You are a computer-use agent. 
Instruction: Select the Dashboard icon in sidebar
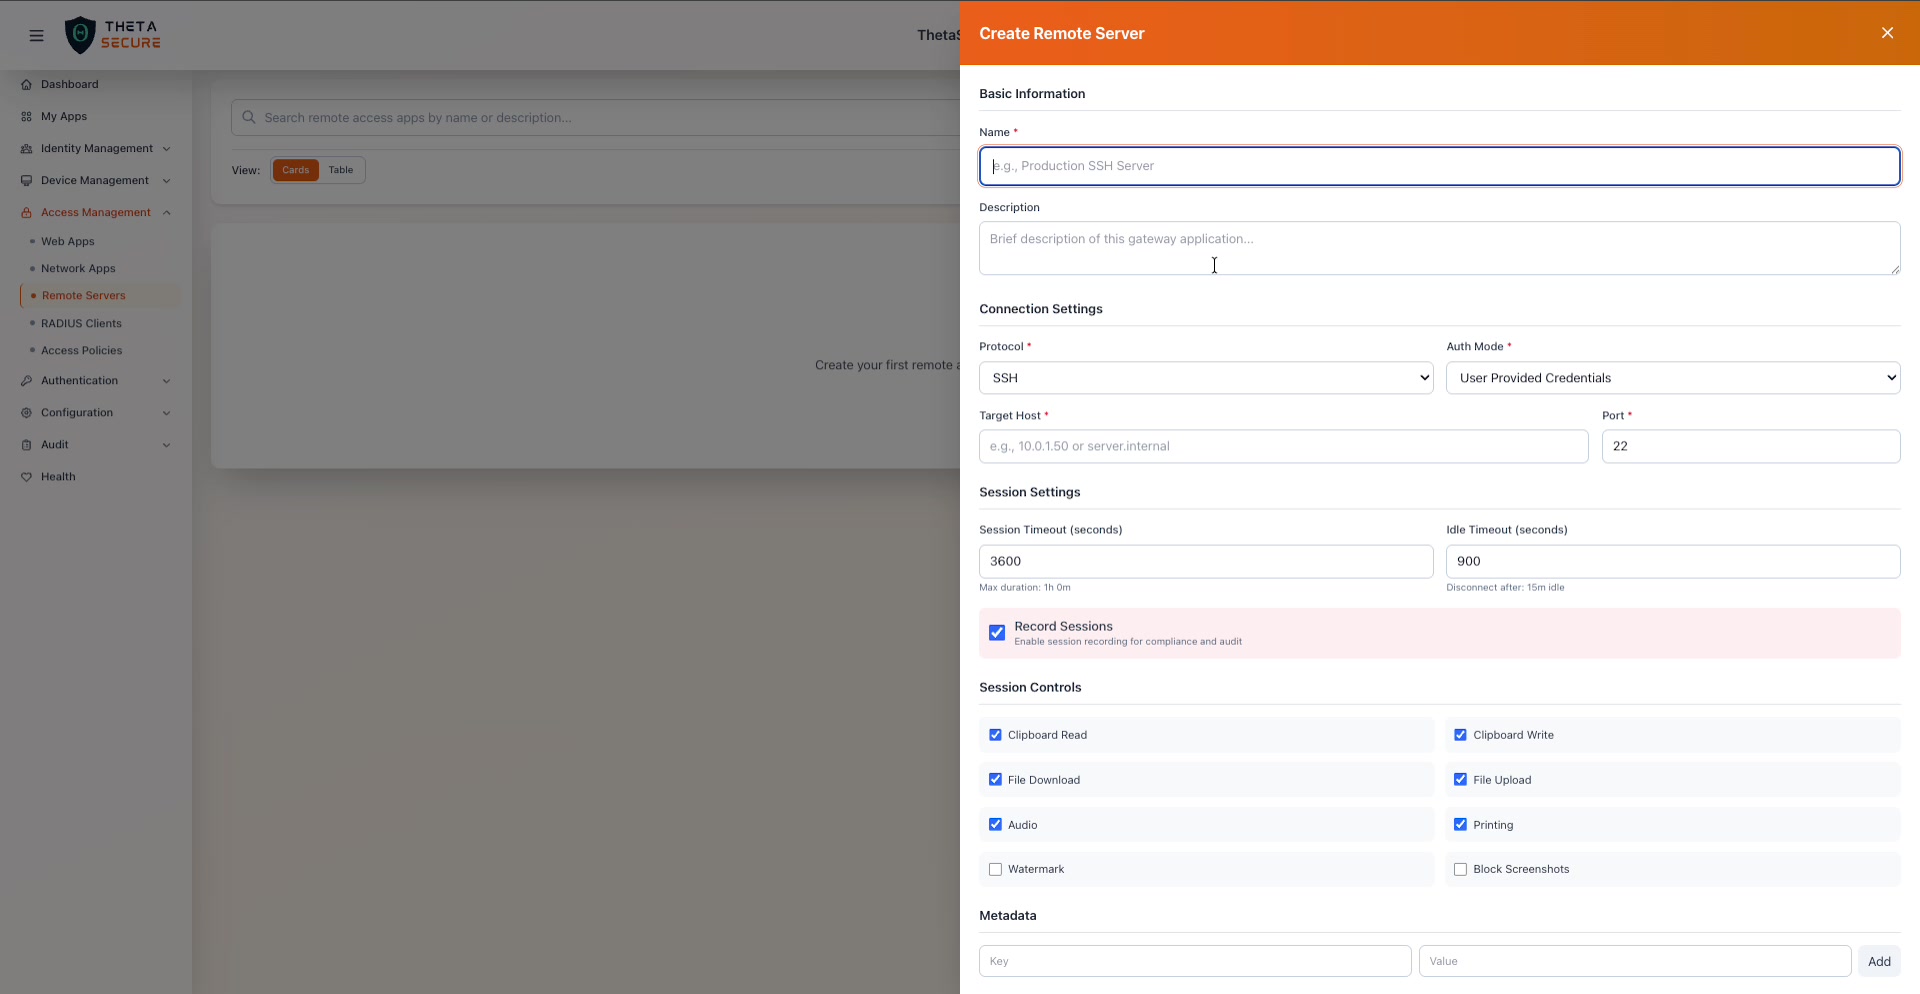coord(27,84)
